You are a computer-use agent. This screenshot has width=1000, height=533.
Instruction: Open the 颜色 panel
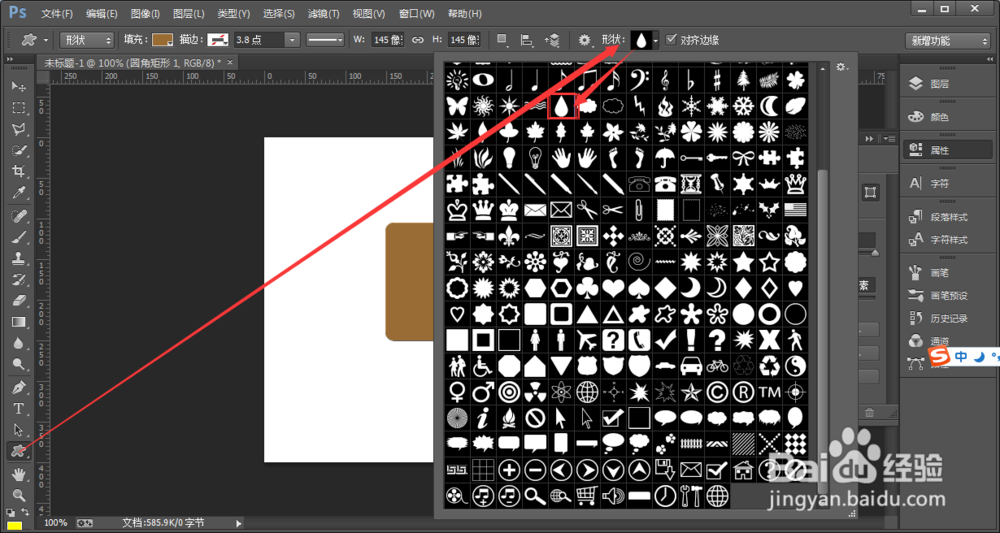point(946,117)
